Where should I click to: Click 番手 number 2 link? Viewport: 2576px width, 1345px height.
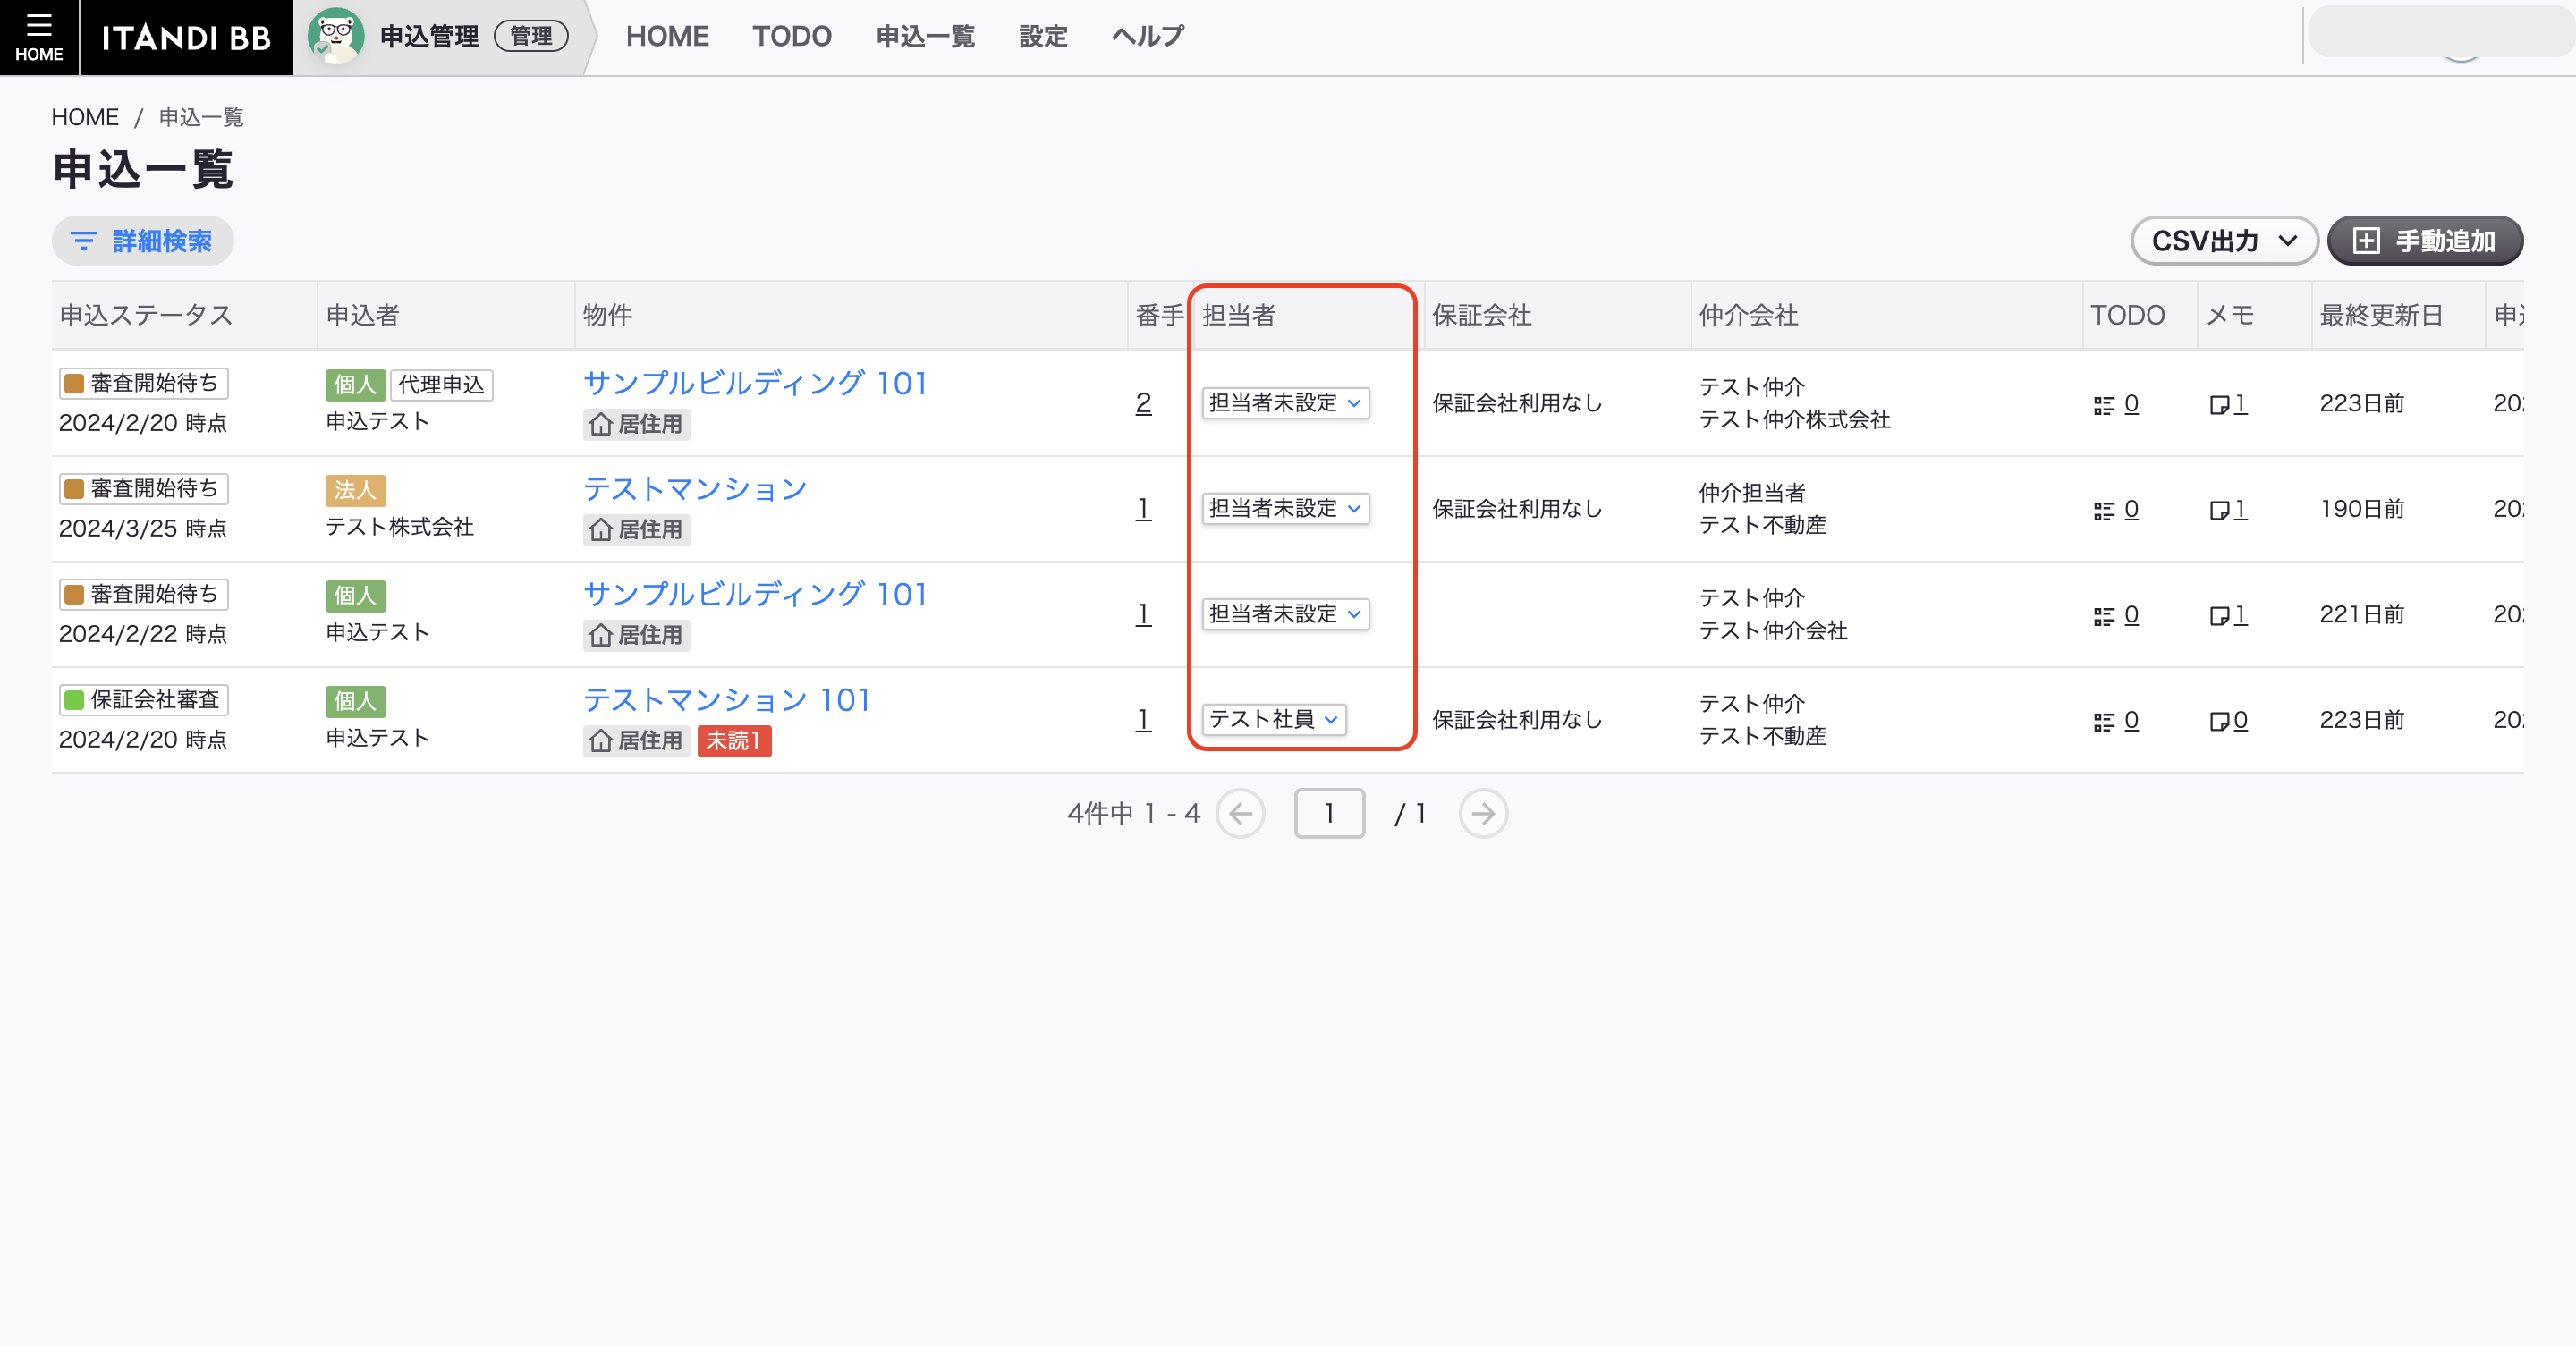[x=1143, y=404]
